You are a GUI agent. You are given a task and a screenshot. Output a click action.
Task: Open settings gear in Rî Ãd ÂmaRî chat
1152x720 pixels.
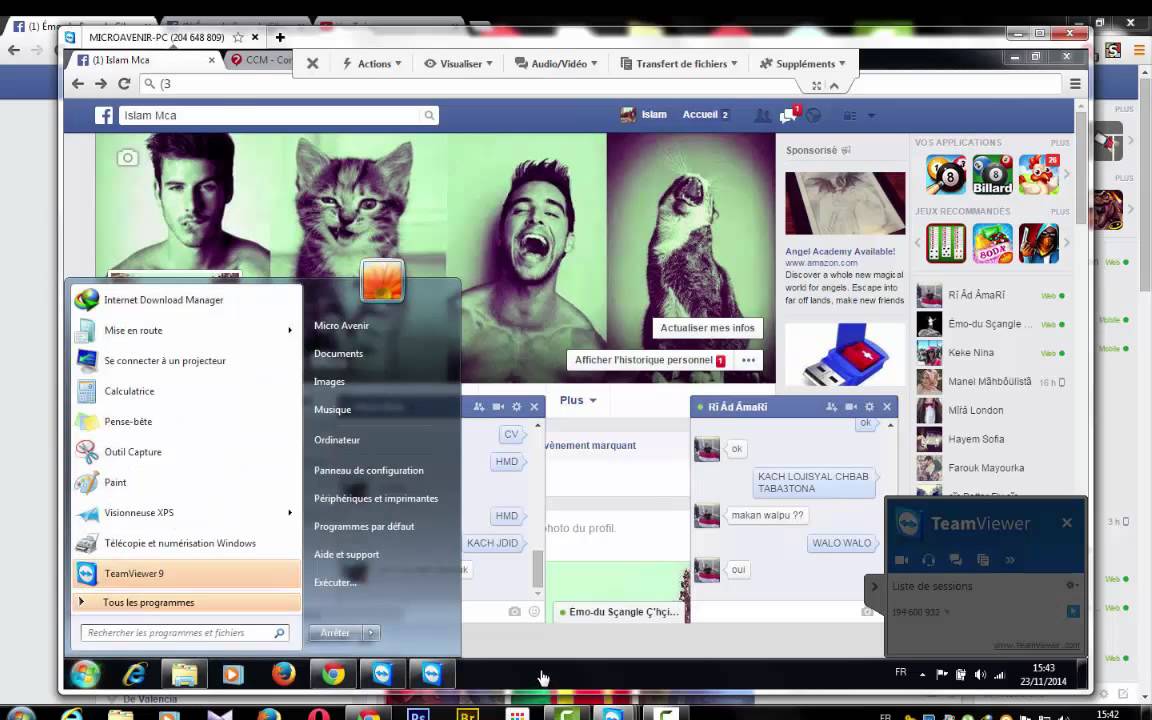(x=869, y=406)
